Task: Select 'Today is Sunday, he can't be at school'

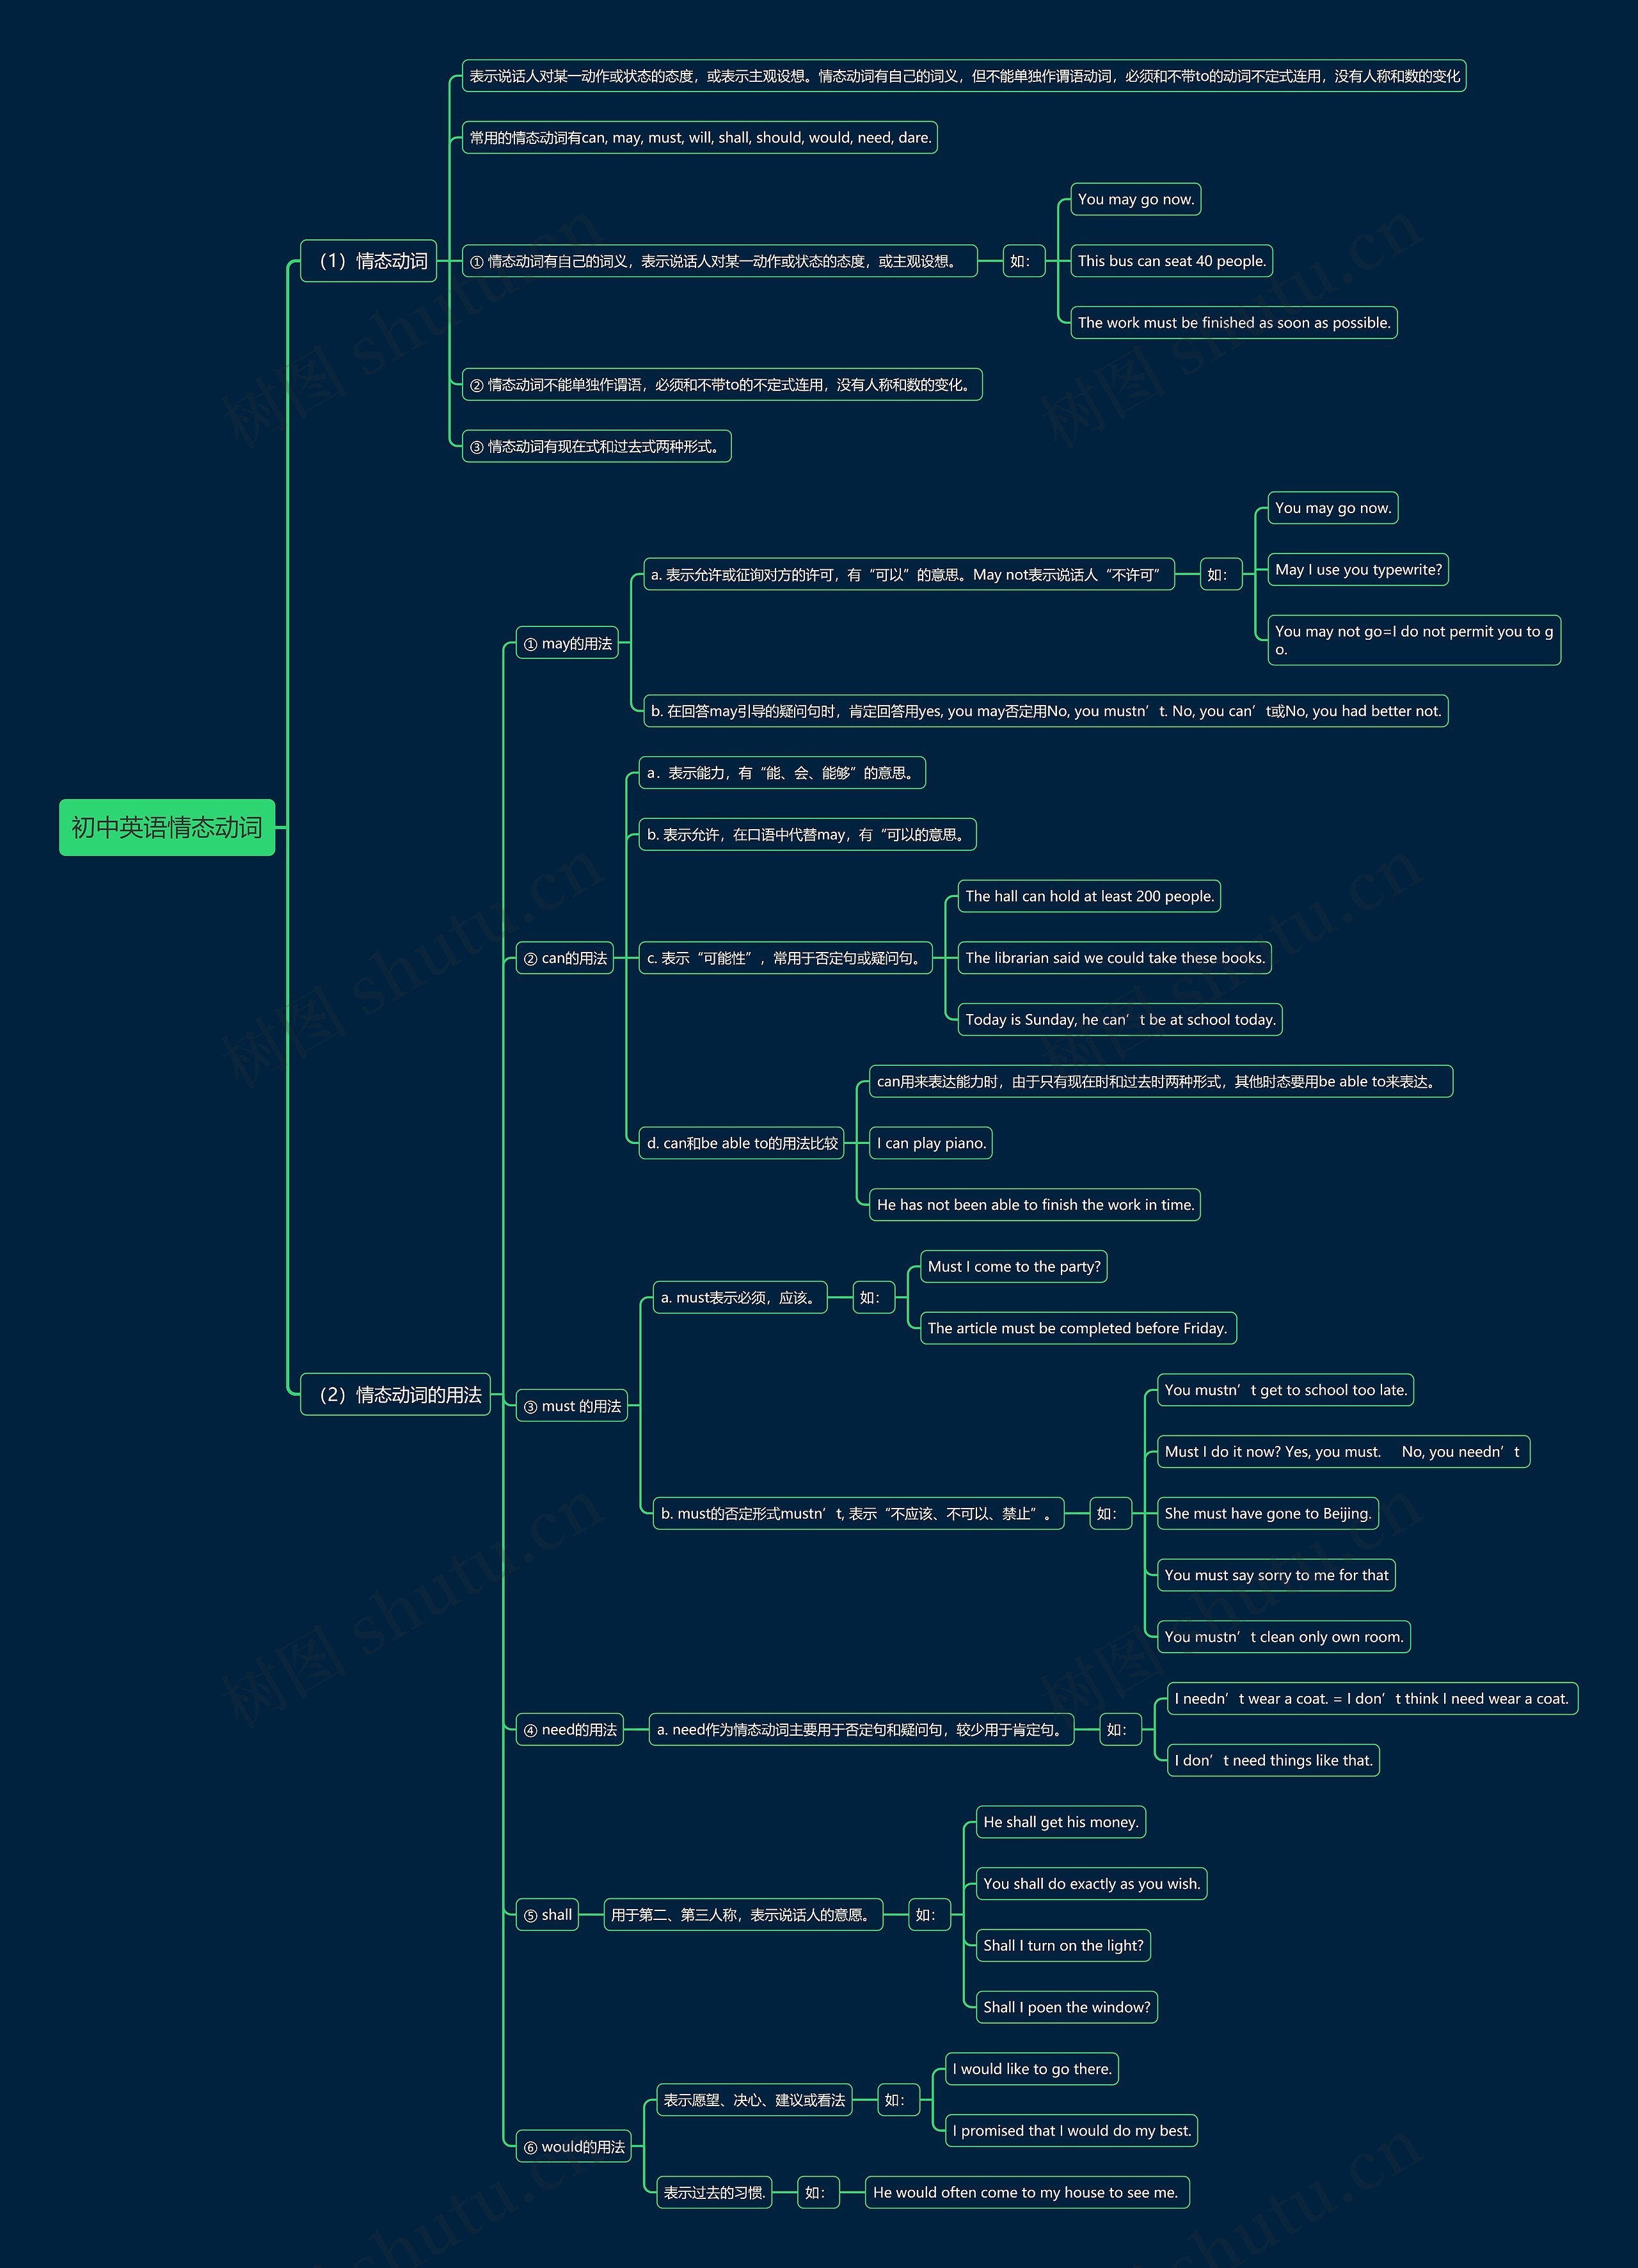Action: point(1120,1019)
